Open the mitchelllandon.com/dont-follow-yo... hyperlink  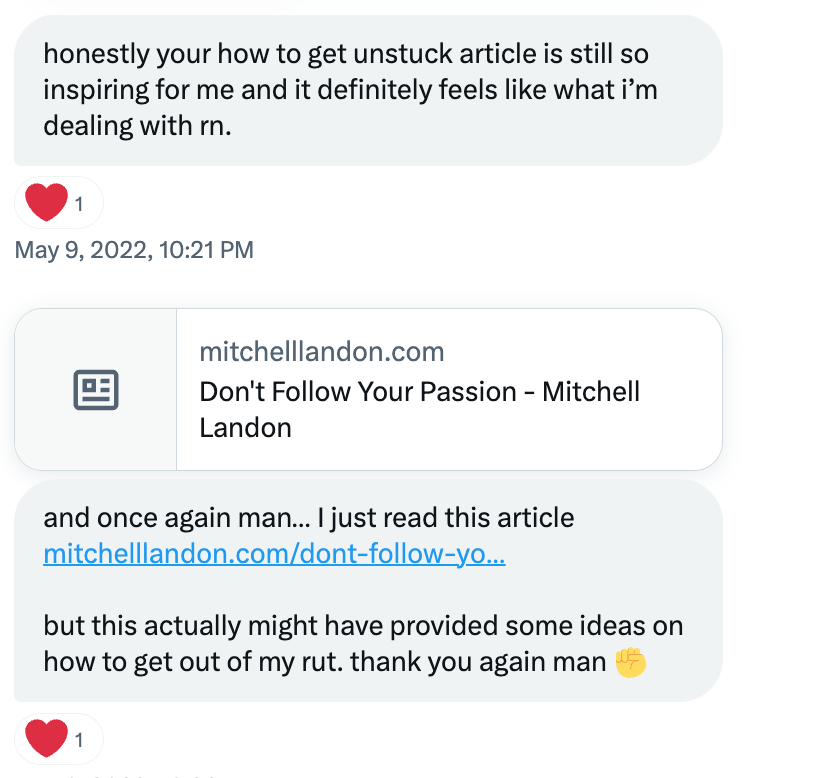pyautogui.click(x=274, y=554)
